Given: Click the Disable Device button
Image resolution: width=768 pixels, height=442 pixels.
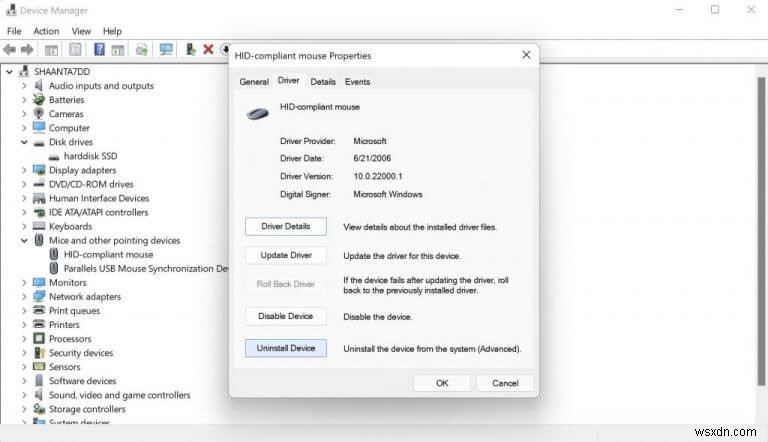Looking at the screenshot, I should coord(286,317).
